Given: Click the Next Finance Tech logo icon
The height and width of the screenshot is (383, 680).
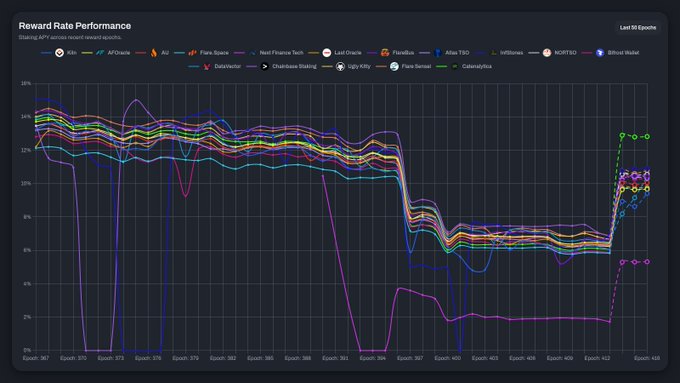Looking at the screenshot, I should point(252,52).
